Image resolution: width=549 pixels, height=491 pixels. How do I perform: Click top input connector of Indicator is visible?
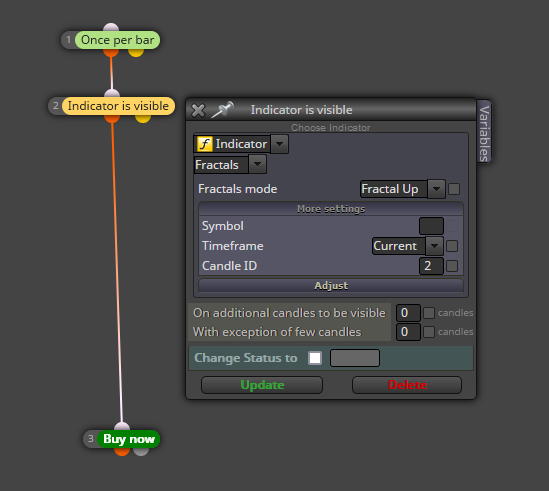tap(112, 93)
